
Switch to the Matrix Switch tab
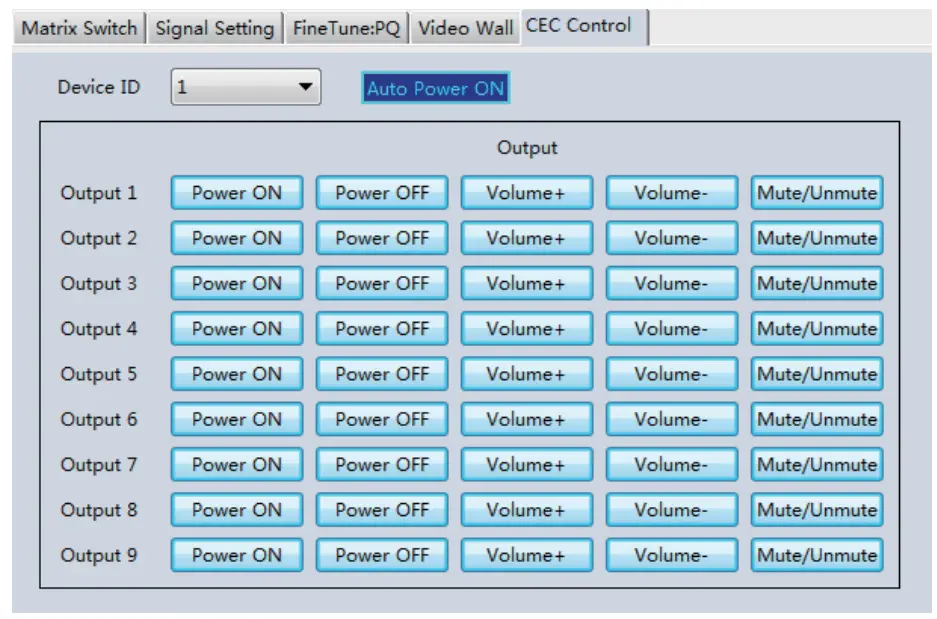(78, 29)
